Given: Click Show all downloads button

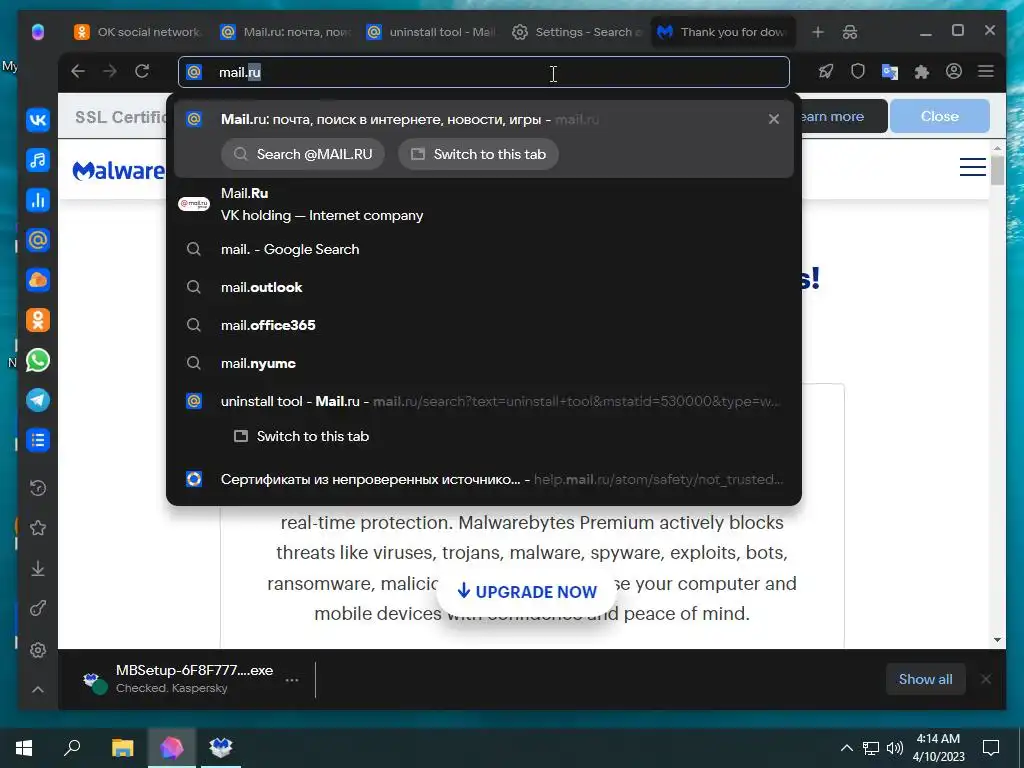Looking at the screenshot, I should (x=925, y=679).
